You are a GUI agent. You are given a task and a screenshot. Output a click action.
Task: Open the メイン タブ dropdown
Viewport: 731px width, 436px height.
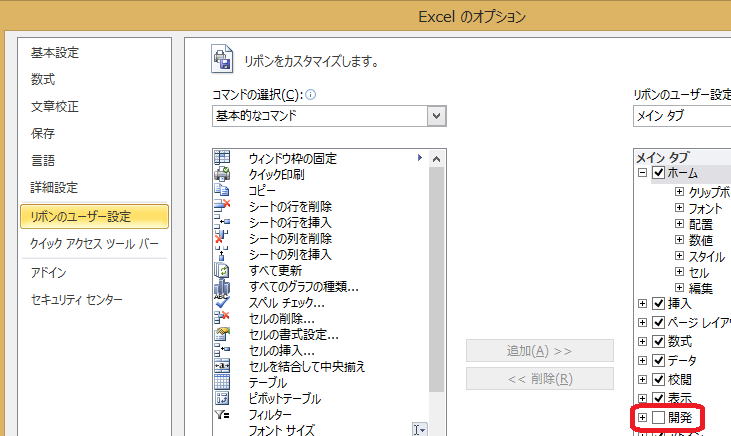click(x=682, y=116)
